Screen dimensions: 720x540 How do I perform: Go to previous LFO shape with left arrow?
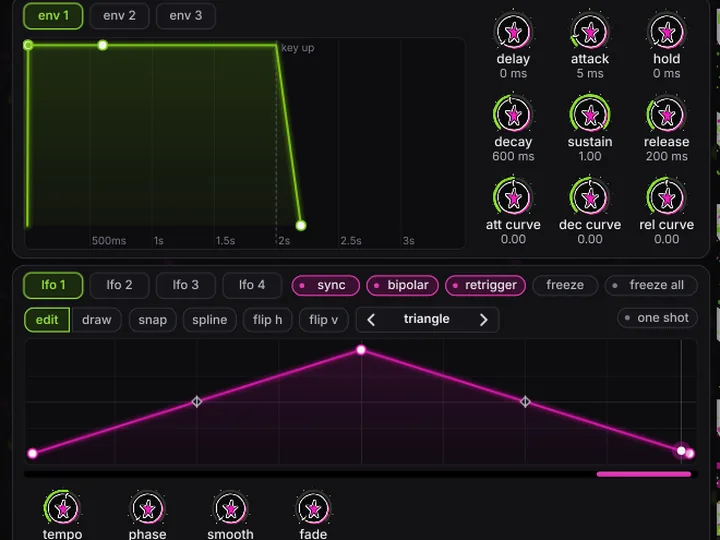pos(371,320)
